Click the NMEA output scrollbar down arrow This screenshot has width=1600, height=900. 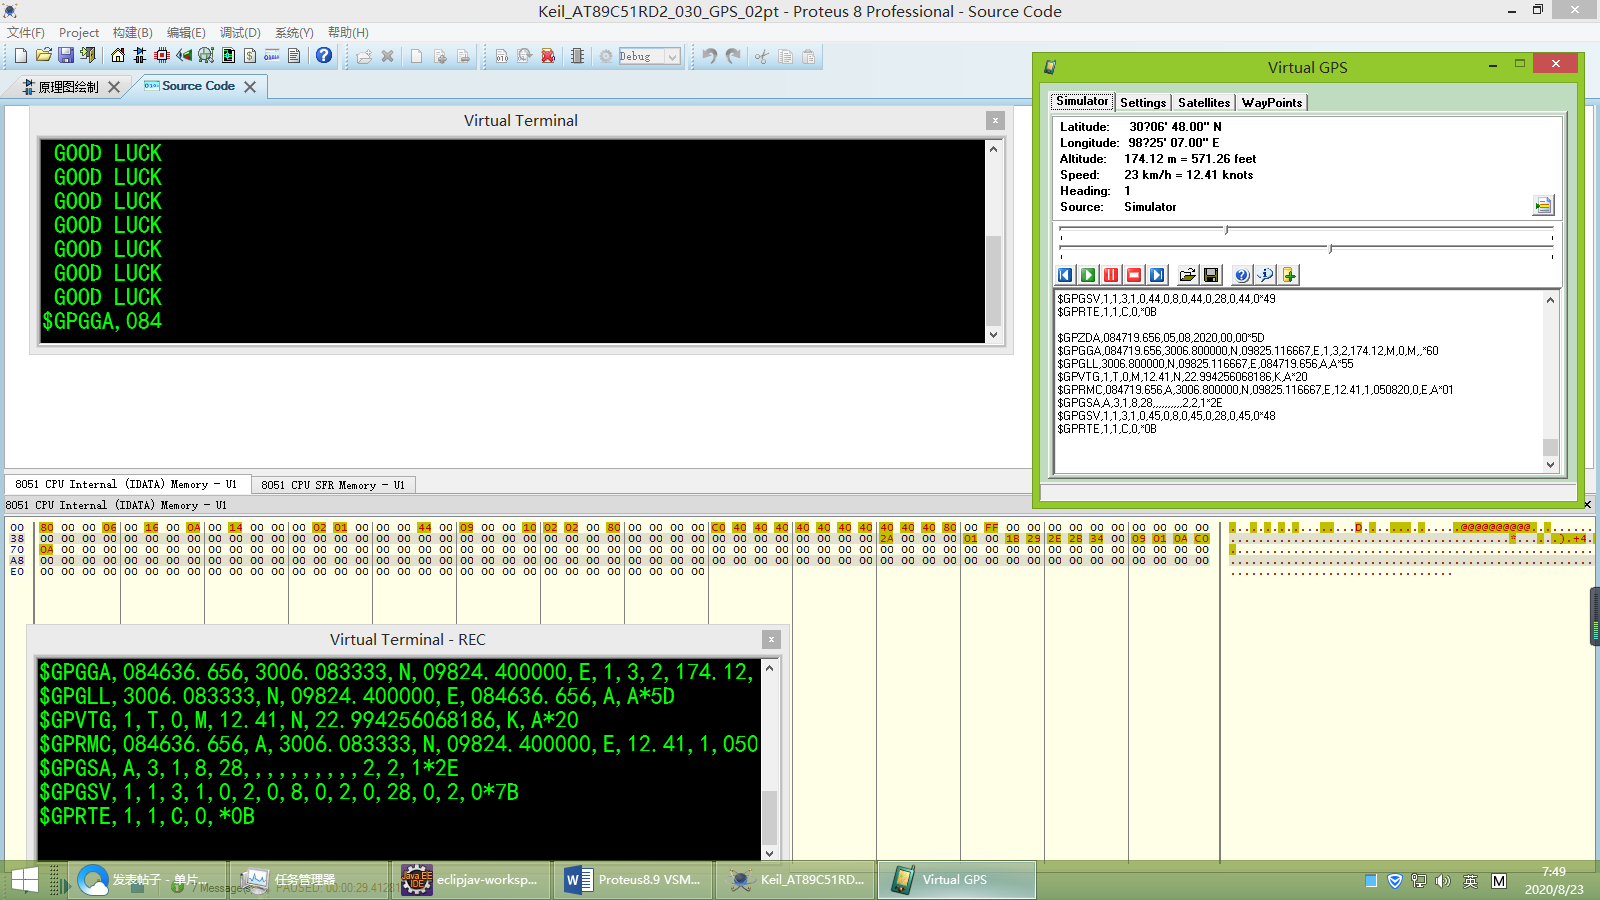(1551, 464)
